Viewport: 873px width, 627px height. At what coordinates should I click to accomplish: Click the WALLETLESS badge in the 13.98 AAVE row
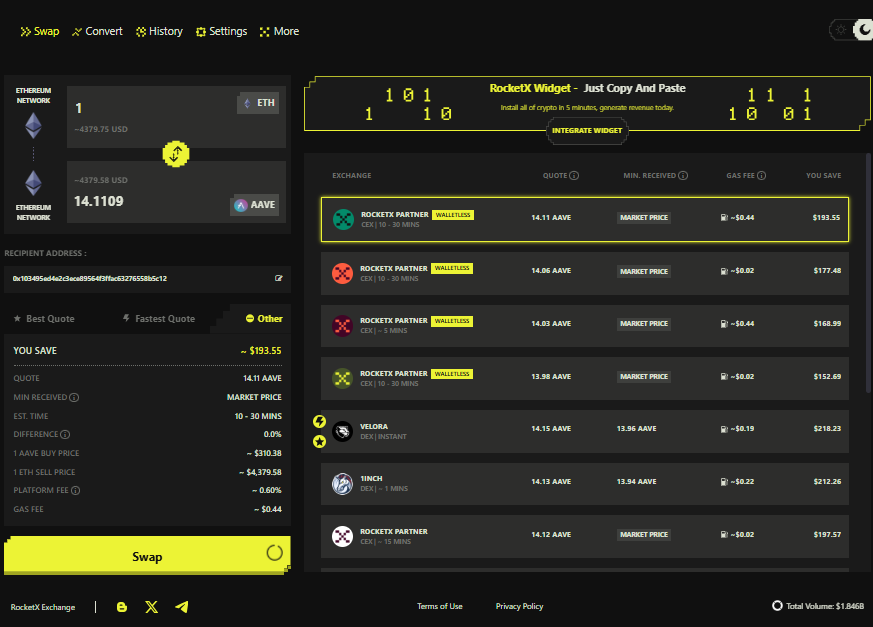coord(452,374)
